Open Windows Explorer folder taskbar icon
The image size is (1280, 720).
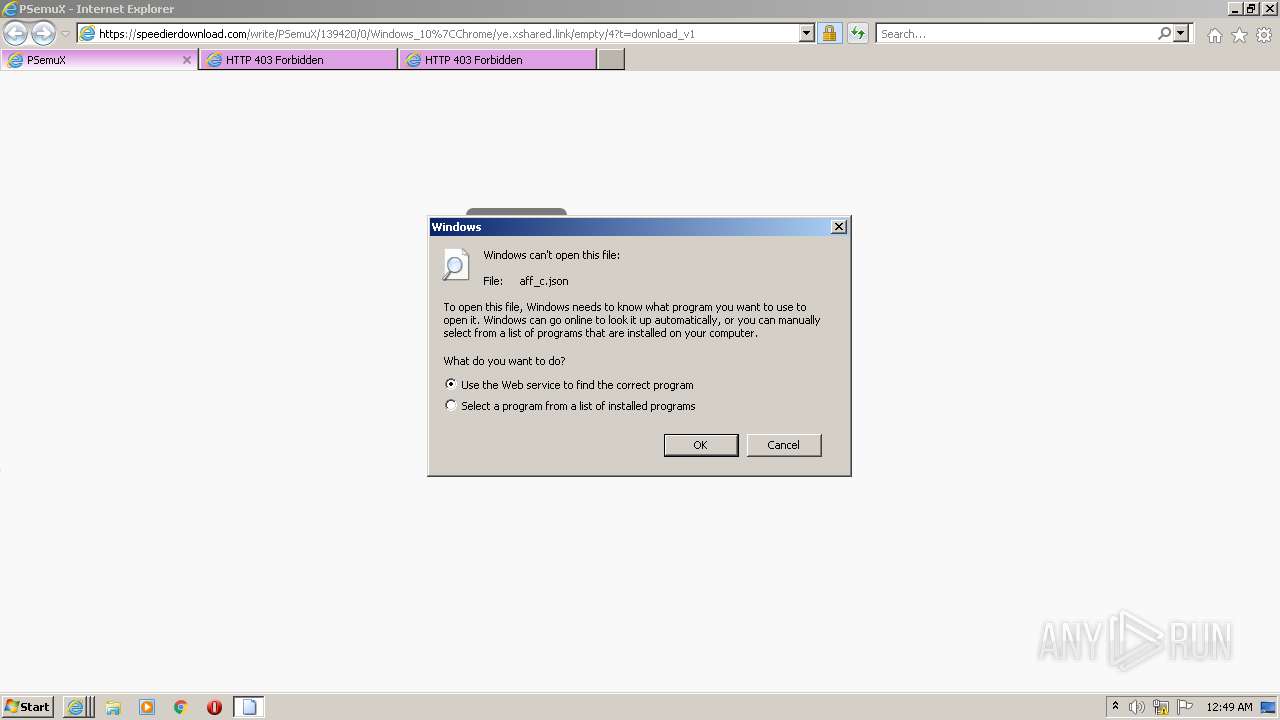(113, 707)
